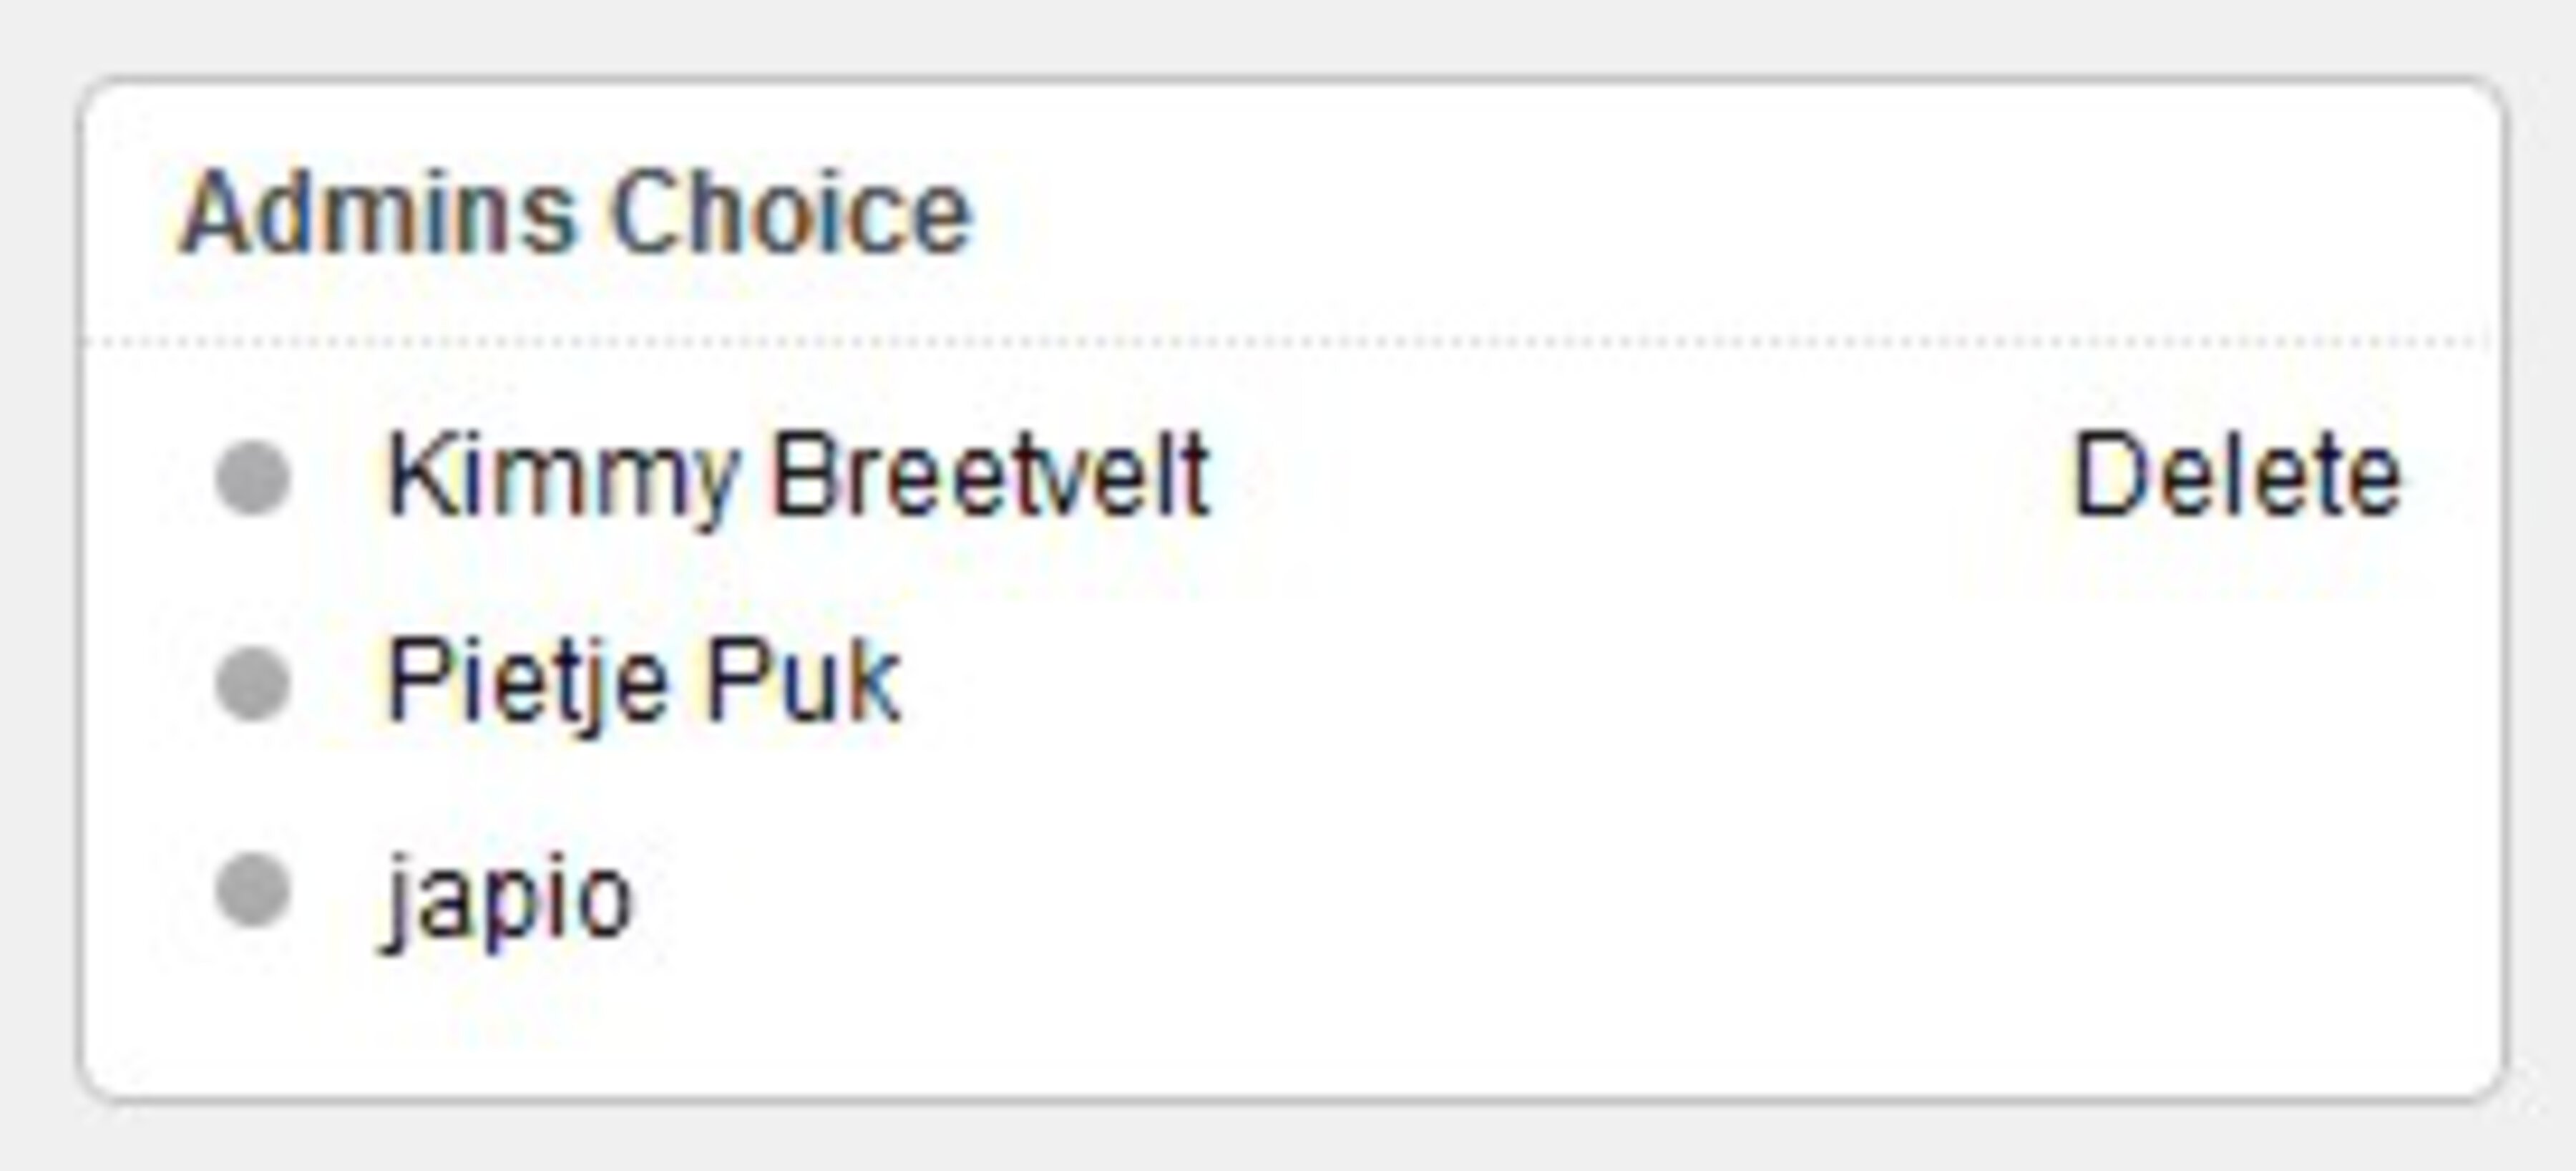The image size is (2576, 1171).
Task: Click blank row area right of japio
Action: [x=1500, y=892]
